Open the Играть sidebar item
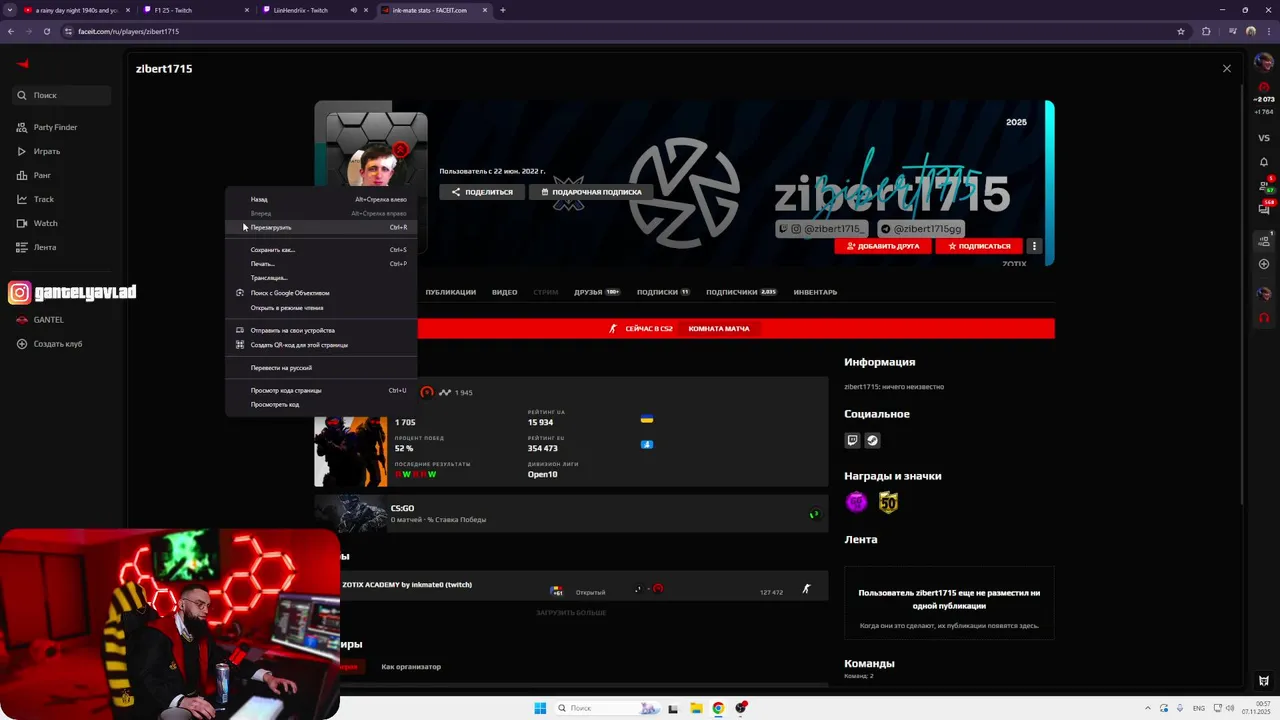Viewport: 1280px width, 720px height. click(x=39, y=151)
